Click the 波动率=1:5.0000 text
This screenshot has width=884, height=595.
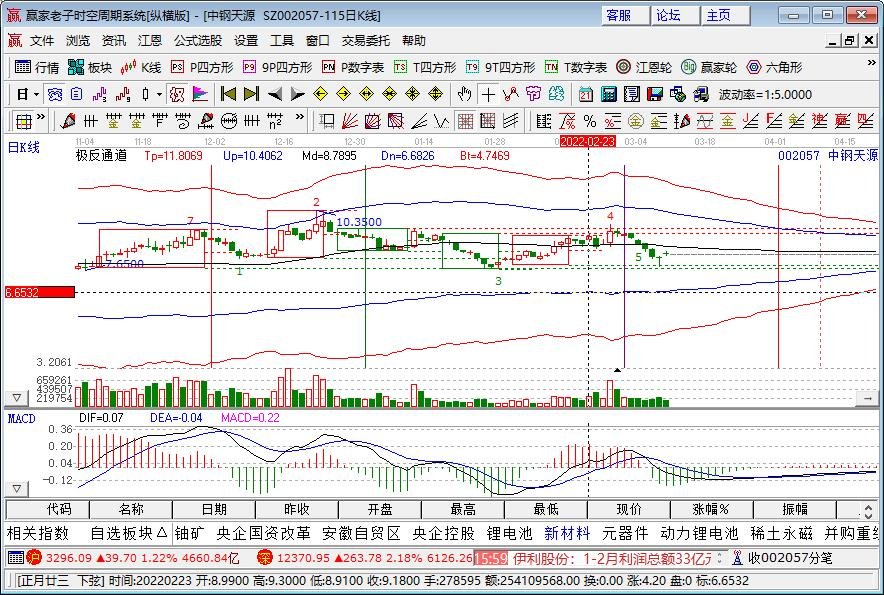coord(765,94)
